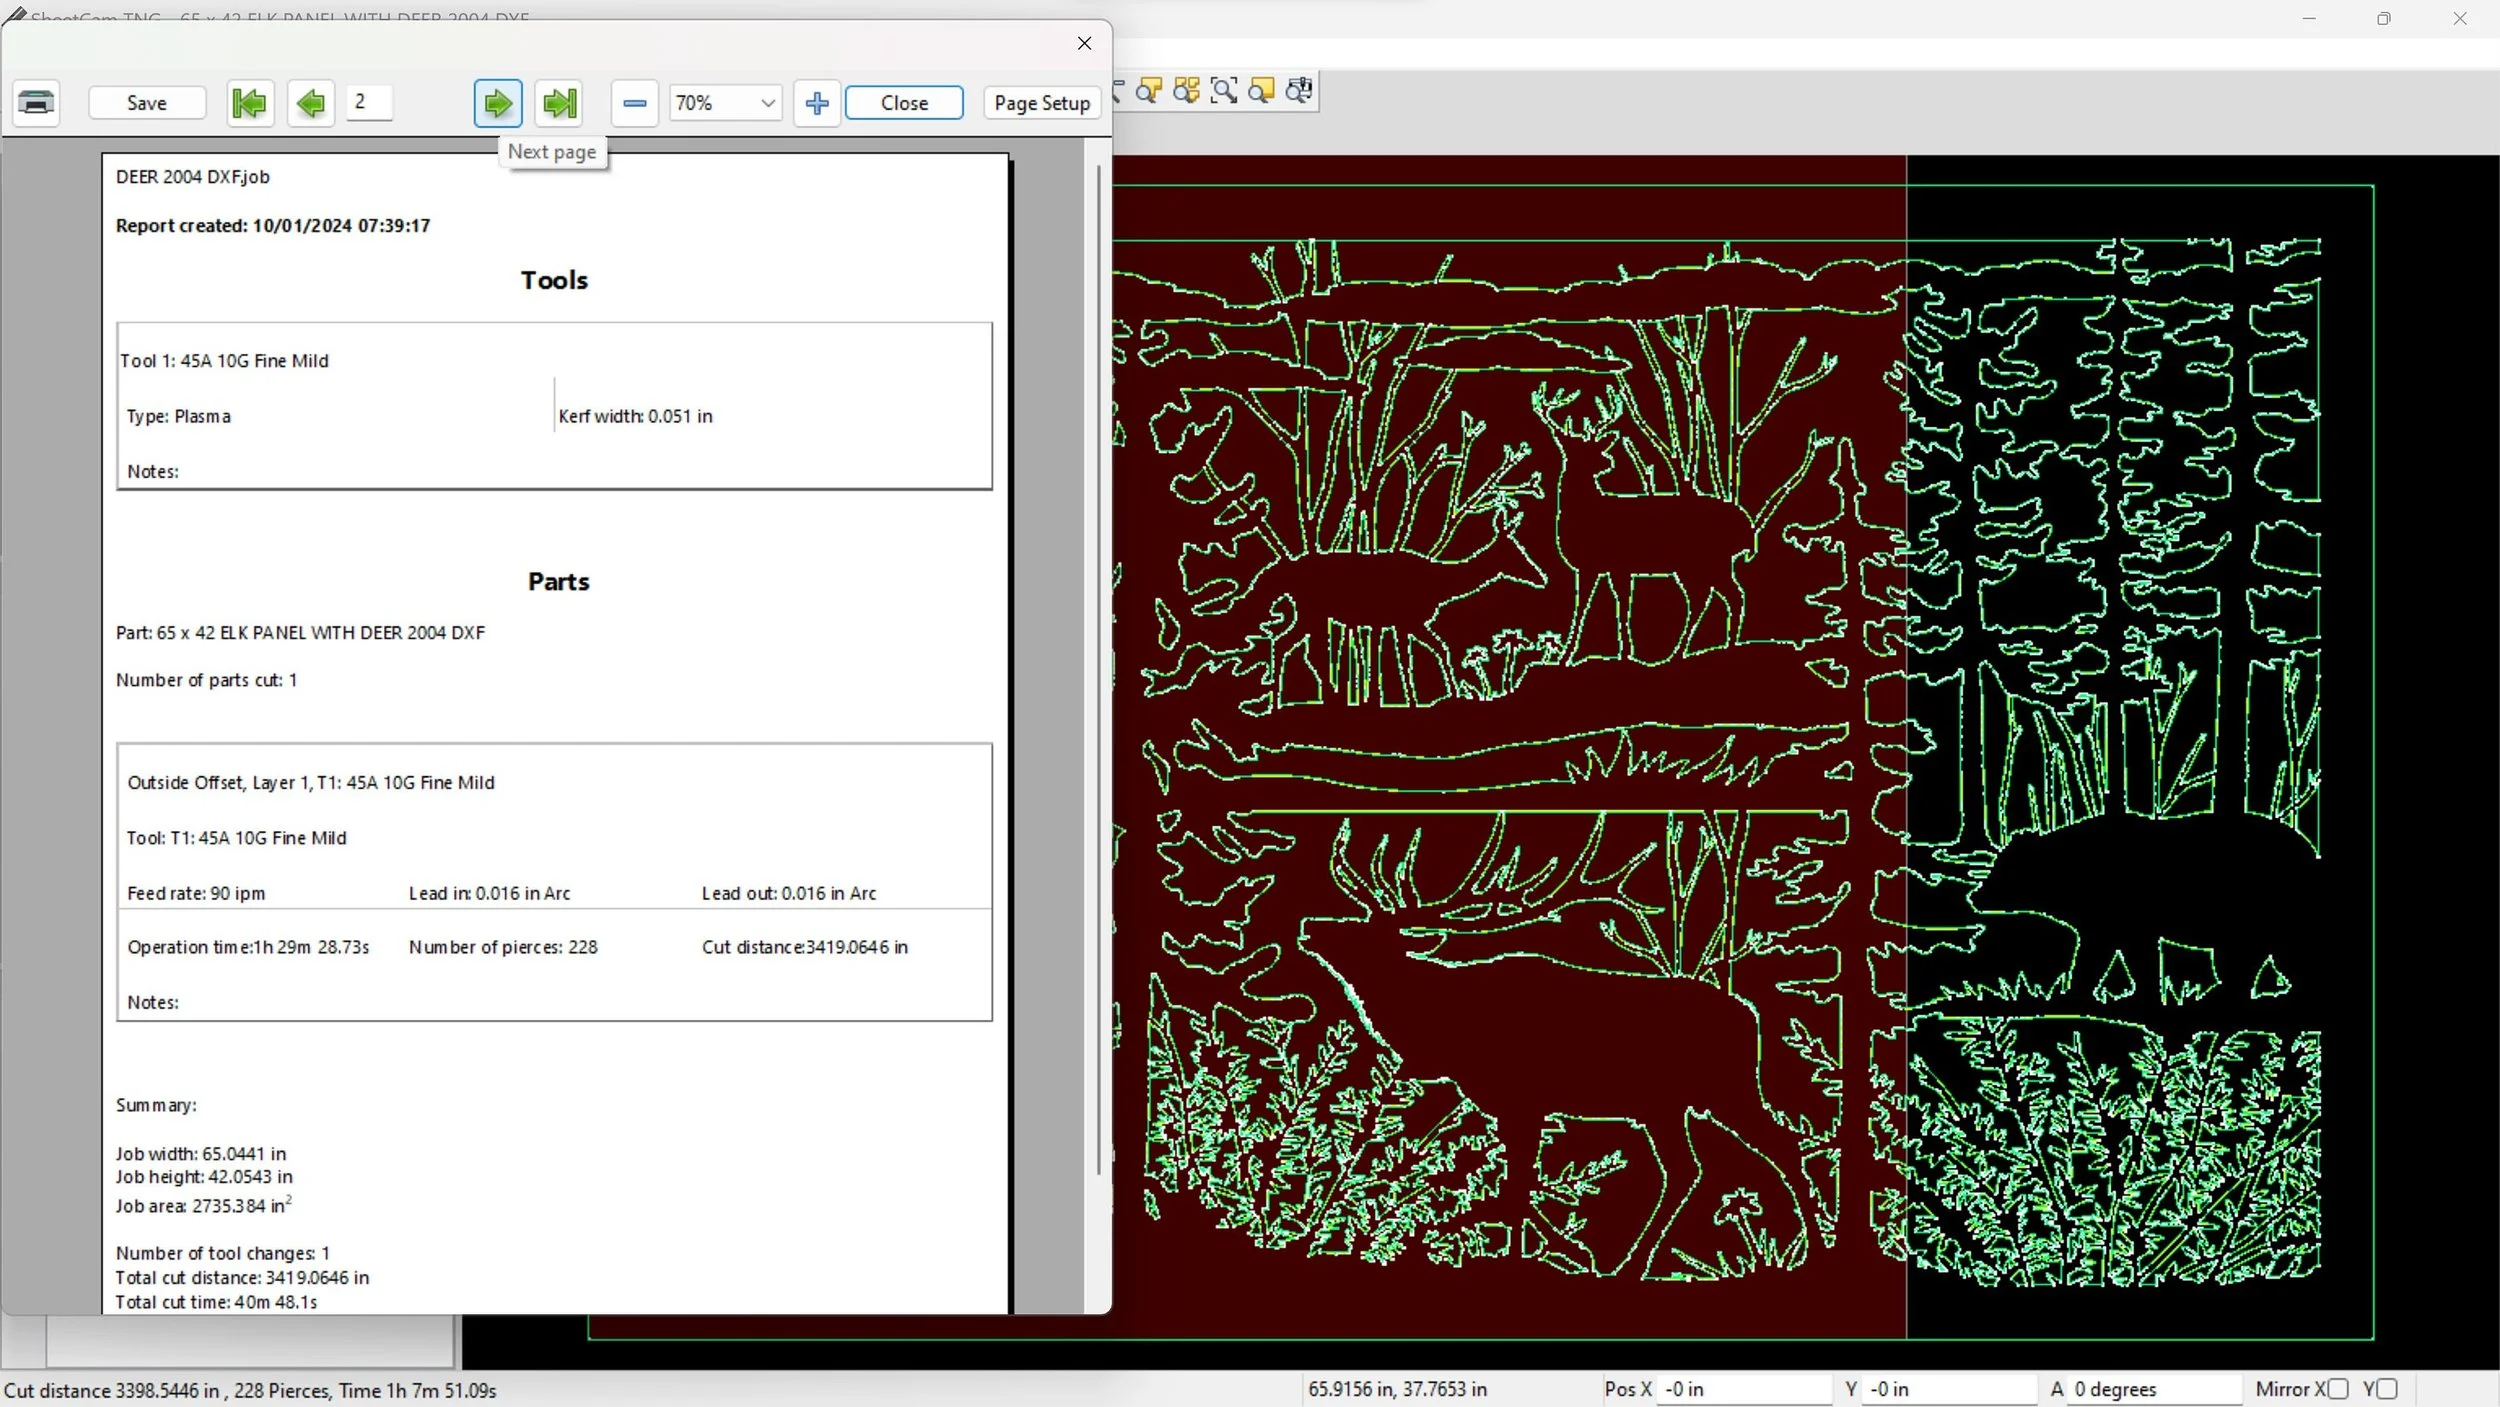Viewport: 2500px width, 1407px height.
Task: Enable the Mirror Y checkbox
Action: (x=2387, y=1389)
